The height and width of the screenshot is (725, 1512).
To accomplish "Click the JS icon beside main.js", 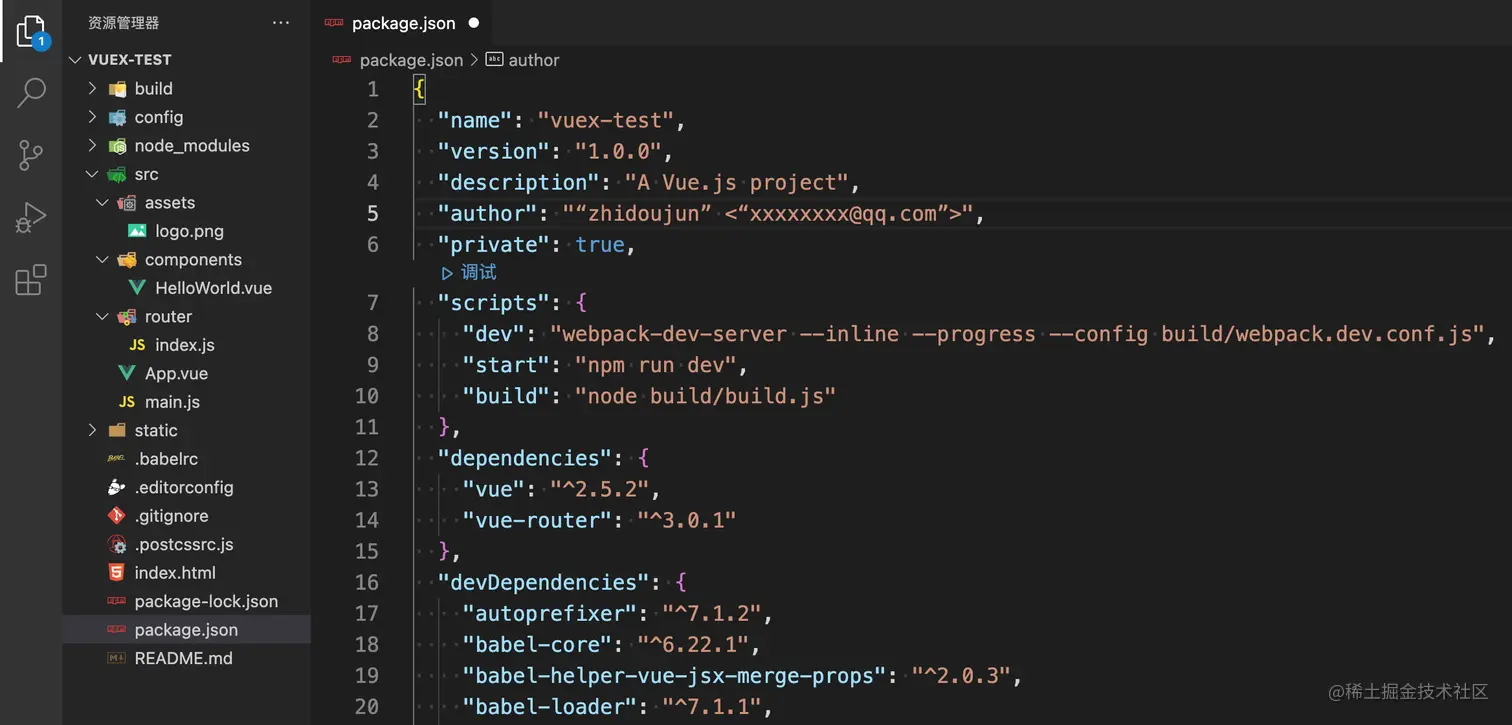I will (127, 402).
